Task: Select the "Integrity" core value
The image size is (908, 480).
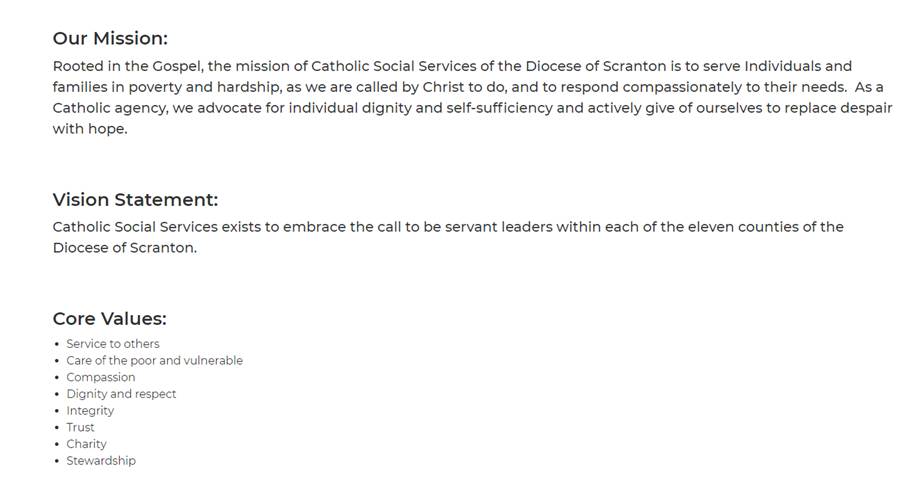Action: [x=90, y=411]
